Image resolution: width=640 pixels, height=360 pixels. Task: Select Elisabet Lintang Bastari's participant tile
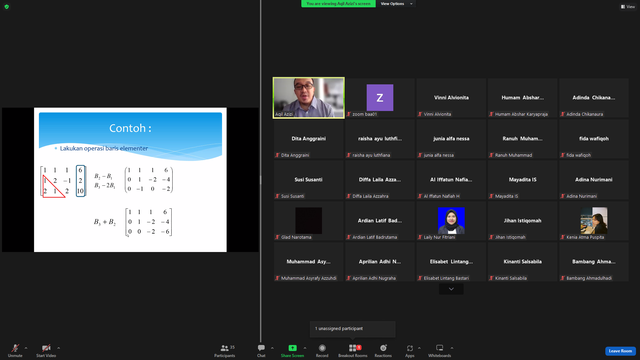click(x=451, y=262)
